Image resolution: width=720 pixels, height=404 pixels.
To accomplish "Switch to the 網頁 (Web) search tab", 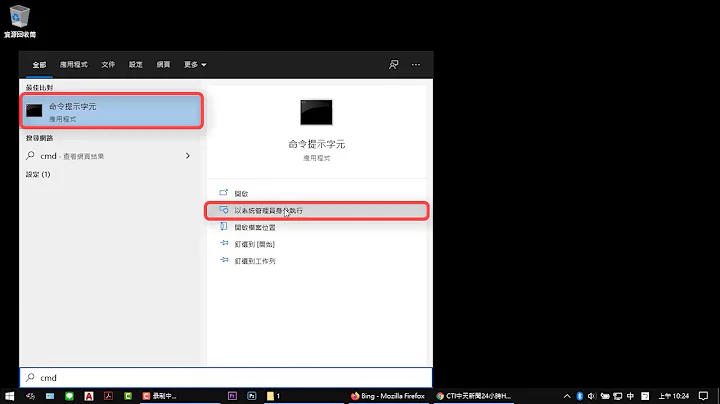I will pyautogui.click(x=163, y=65).
